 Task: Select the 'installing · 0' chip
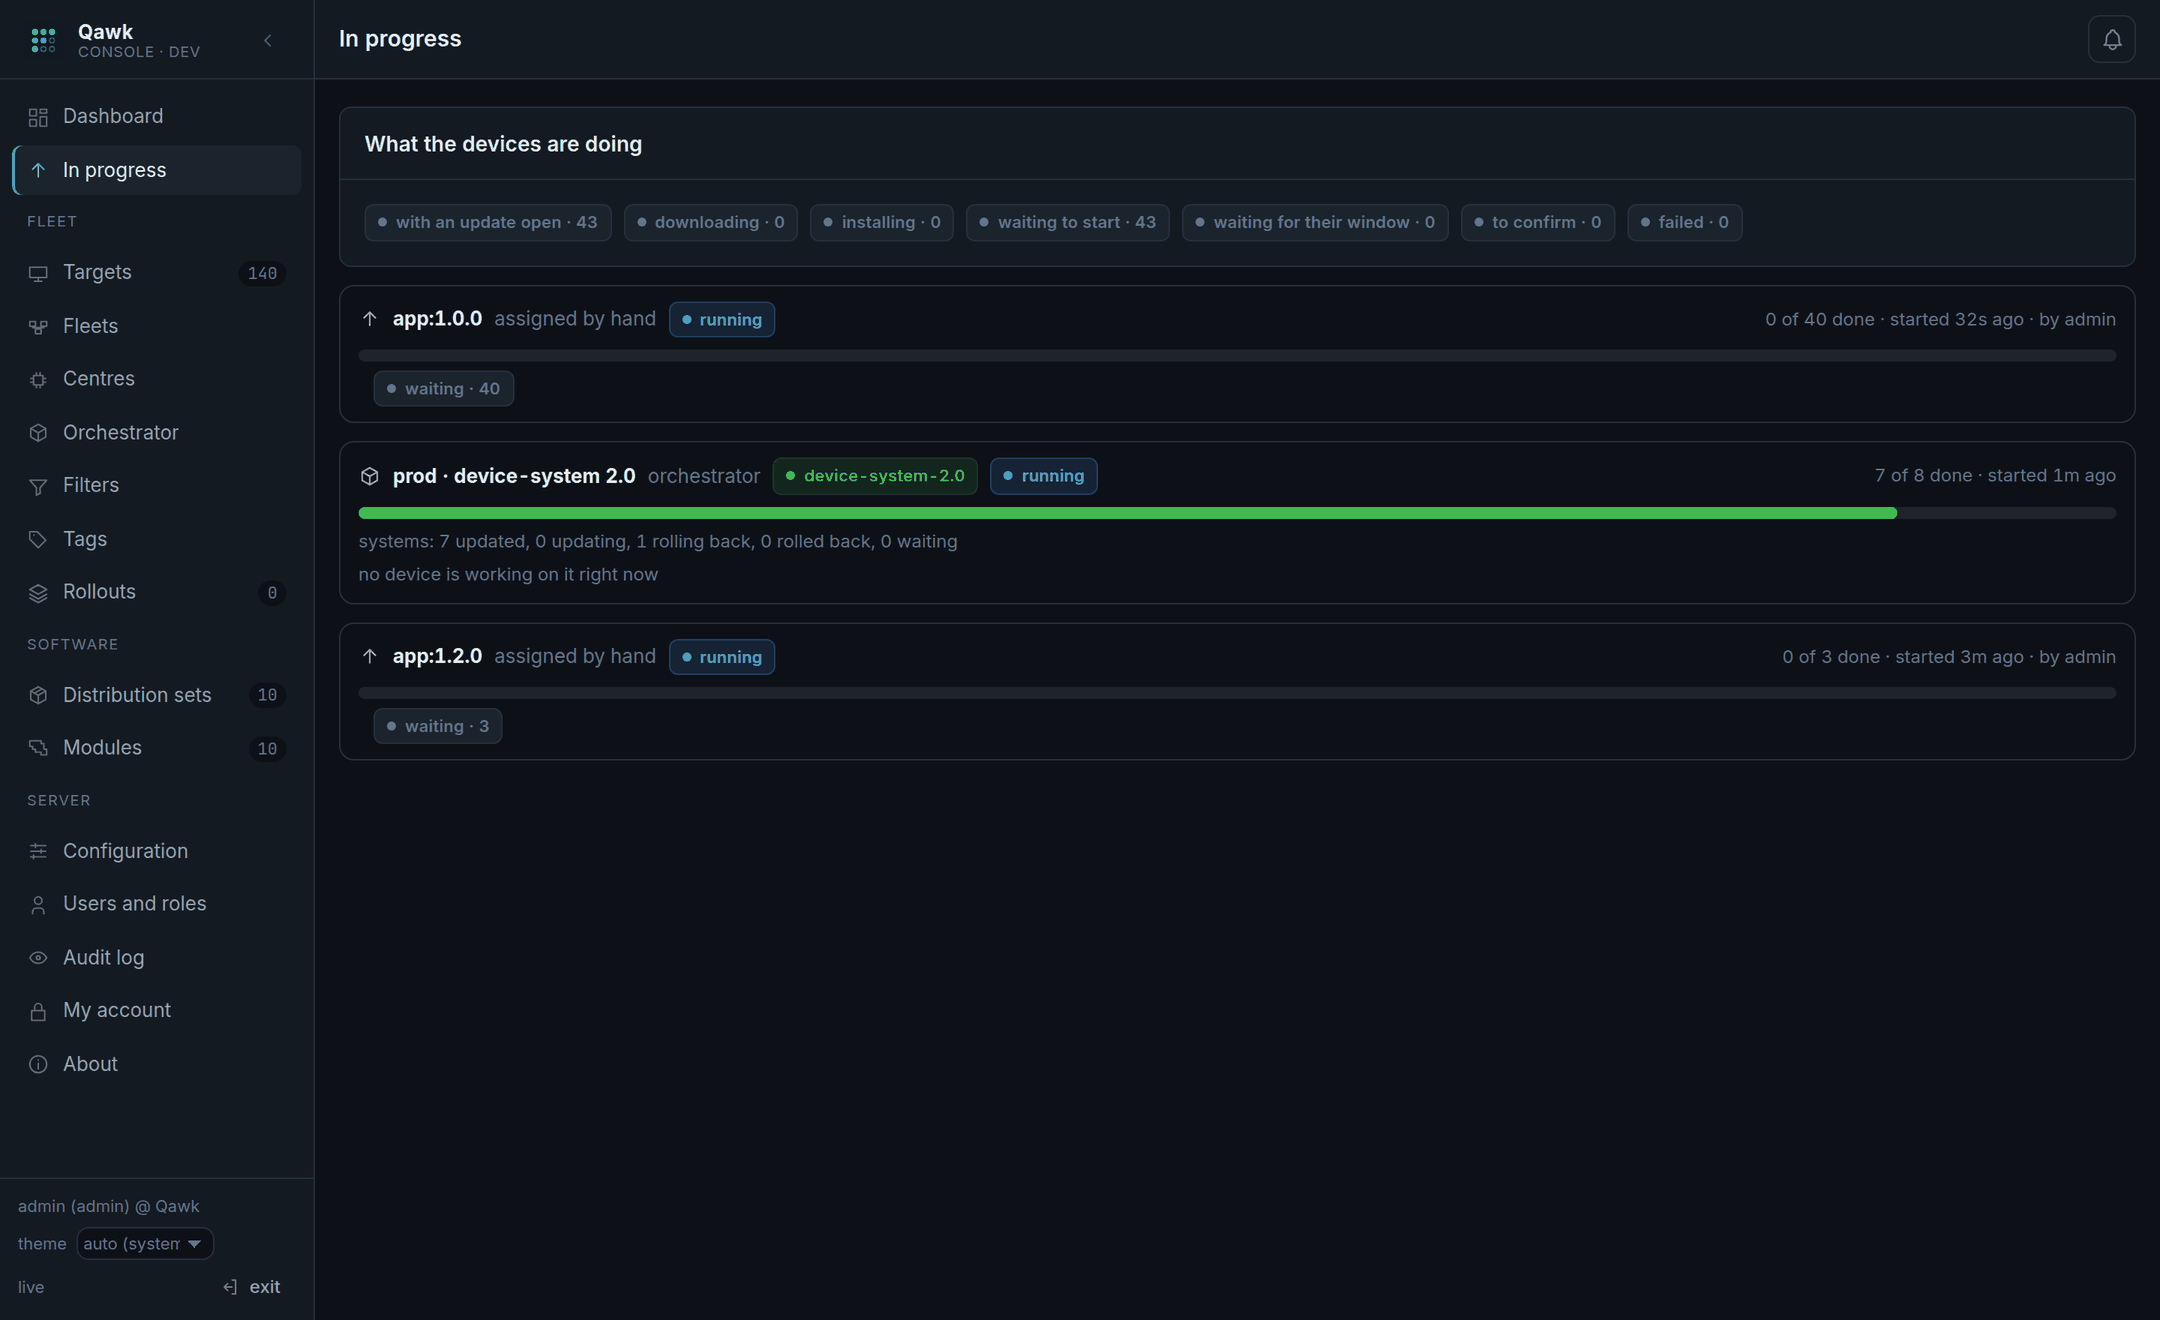pos(881,222)
